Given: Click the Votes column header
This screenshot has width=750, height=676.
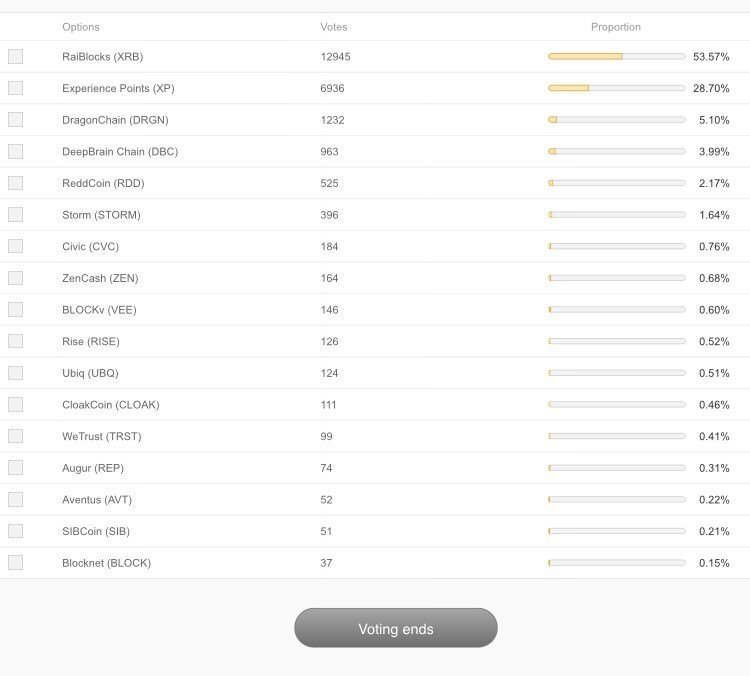Looking at the screenshot, I should tap(334, 27).
